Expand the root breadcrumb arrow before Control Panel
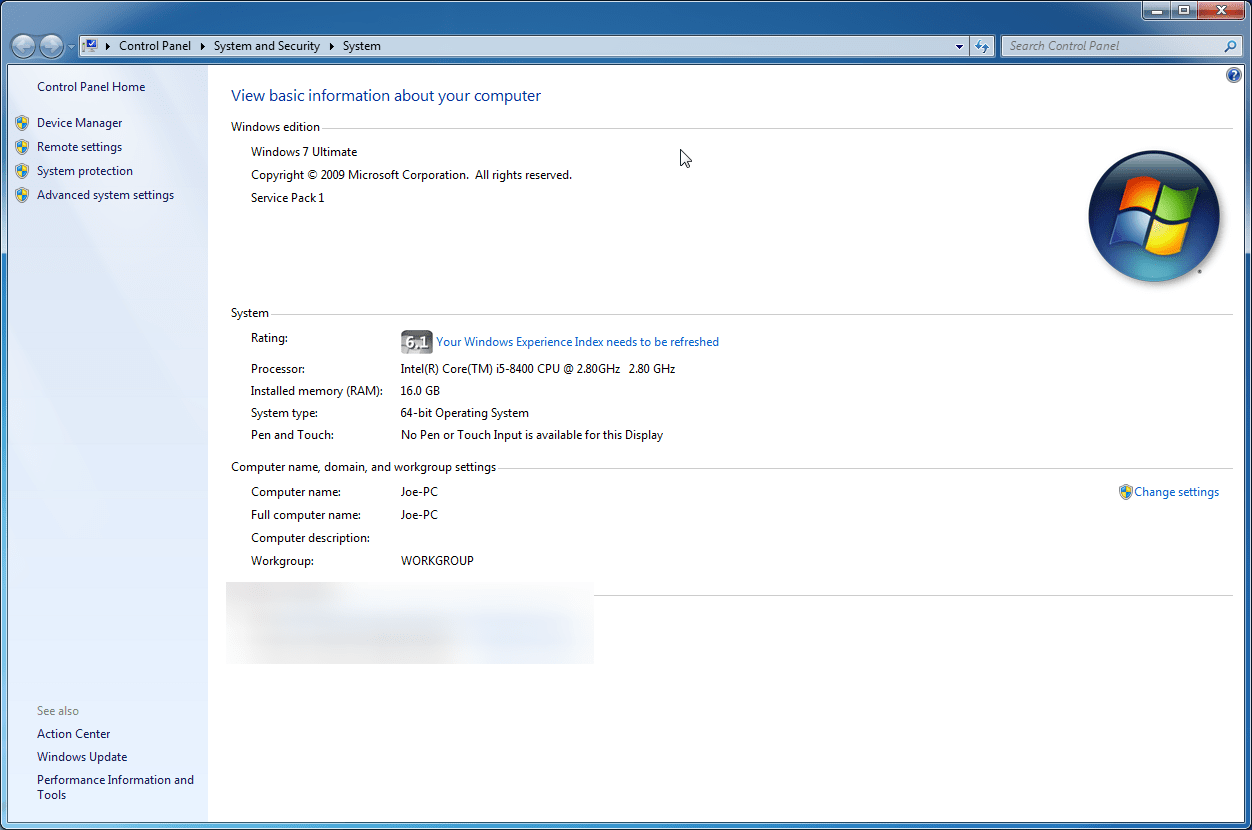The image size is (1252, 830). [108, 46]
